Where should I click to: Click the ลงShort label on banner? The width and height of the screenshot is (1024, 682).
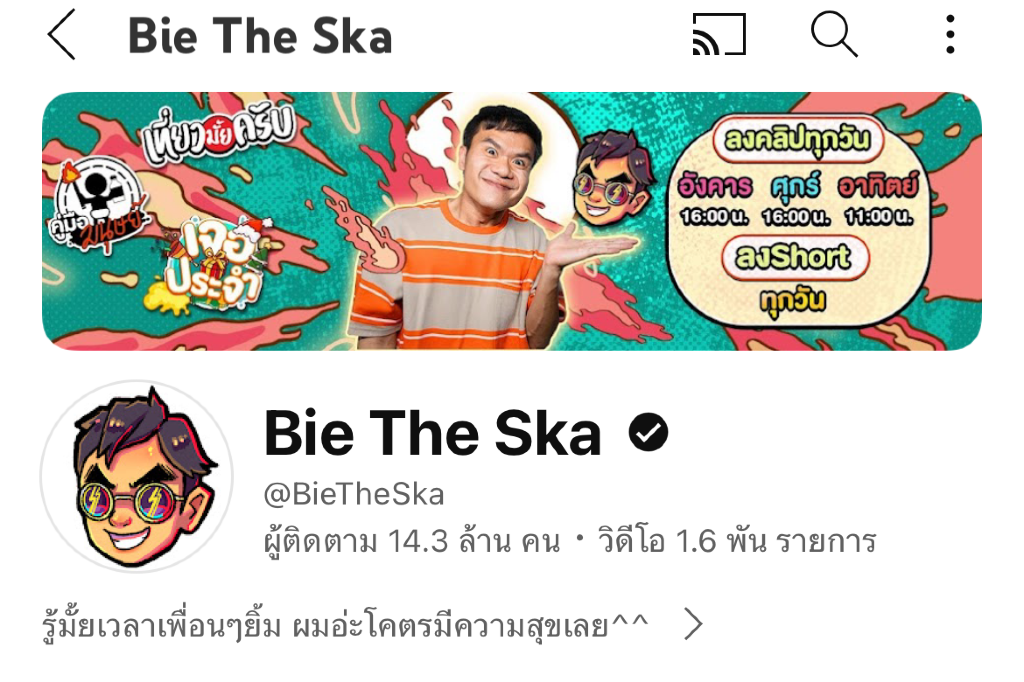795,257
